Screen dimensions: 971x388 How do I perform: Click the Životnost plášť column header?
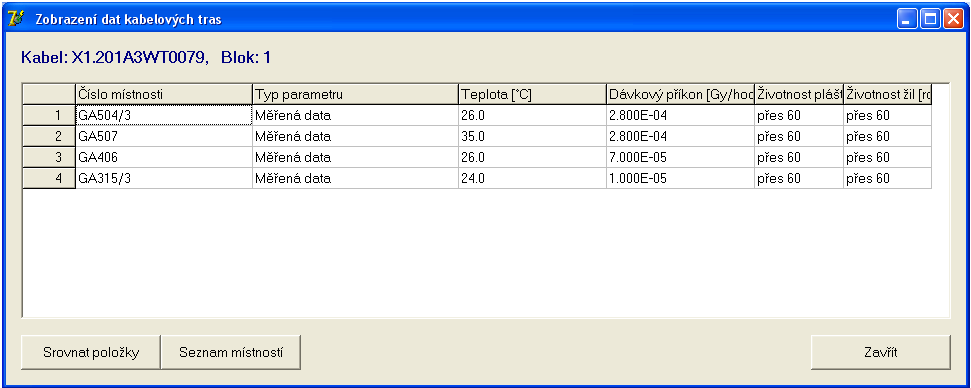799,94
